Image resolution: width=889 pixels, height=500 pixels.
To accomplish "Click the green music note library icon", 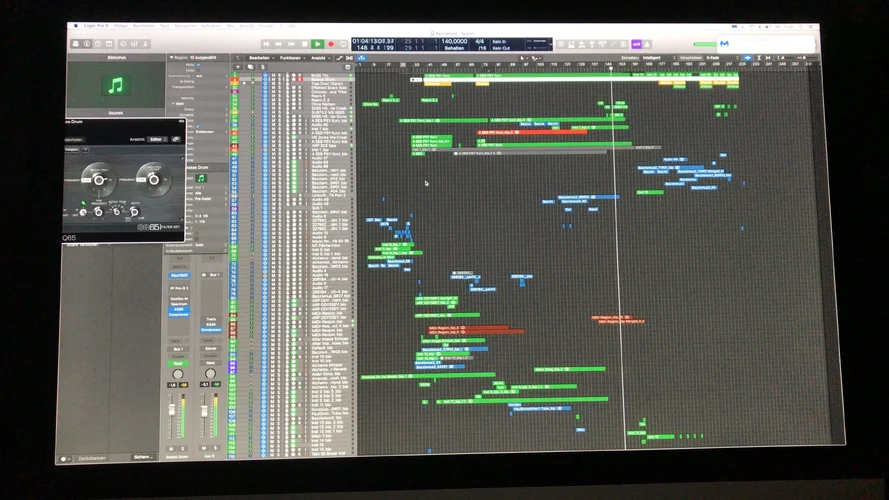I will click(x=116, y=86).
